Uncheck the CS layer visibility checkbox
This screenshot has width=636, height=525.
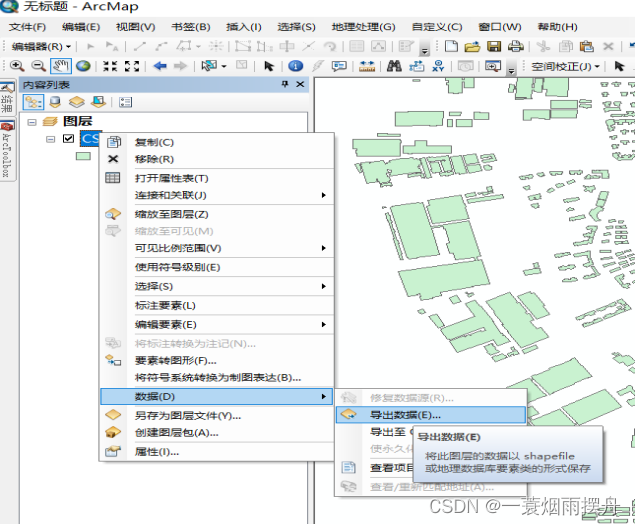tap(68, 139)
